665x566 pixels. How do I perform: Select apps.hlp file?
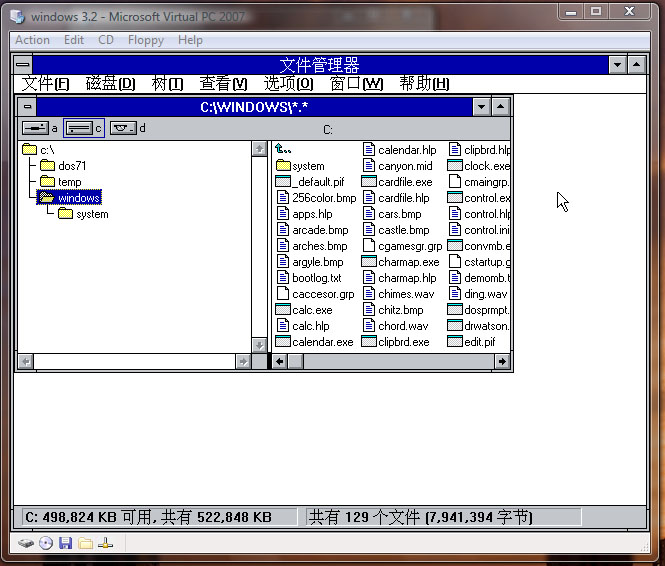pos(305,214)
